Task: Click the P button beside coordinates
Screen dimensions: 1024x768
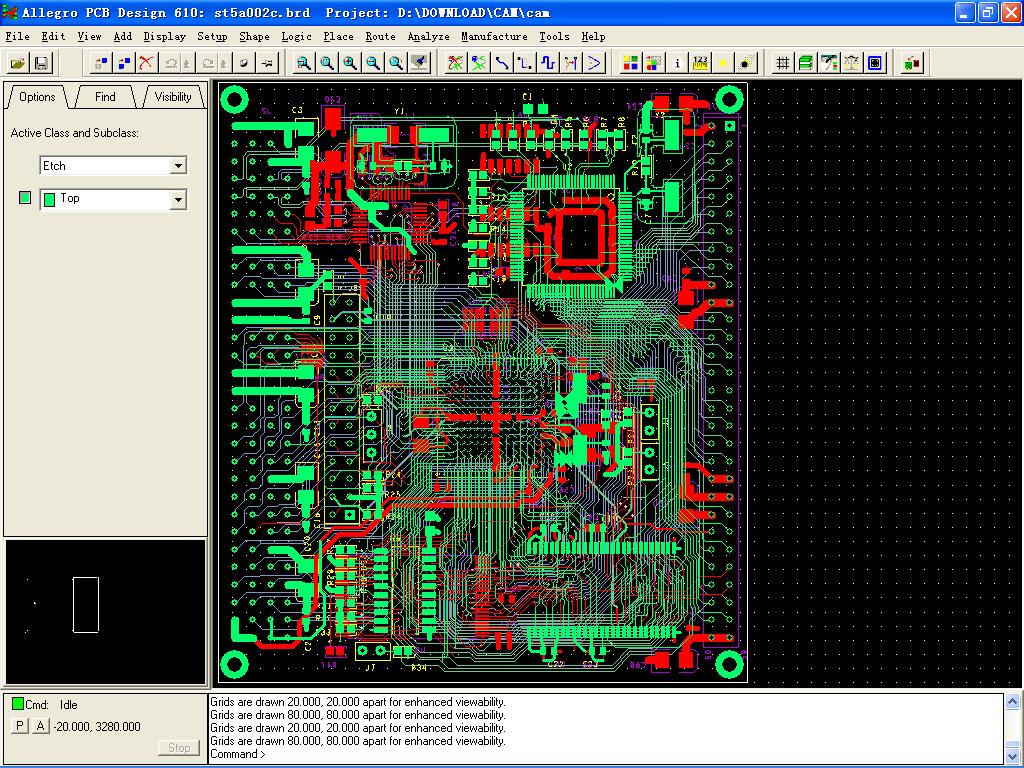Action: pyautogui.click(x=20, y=726)
